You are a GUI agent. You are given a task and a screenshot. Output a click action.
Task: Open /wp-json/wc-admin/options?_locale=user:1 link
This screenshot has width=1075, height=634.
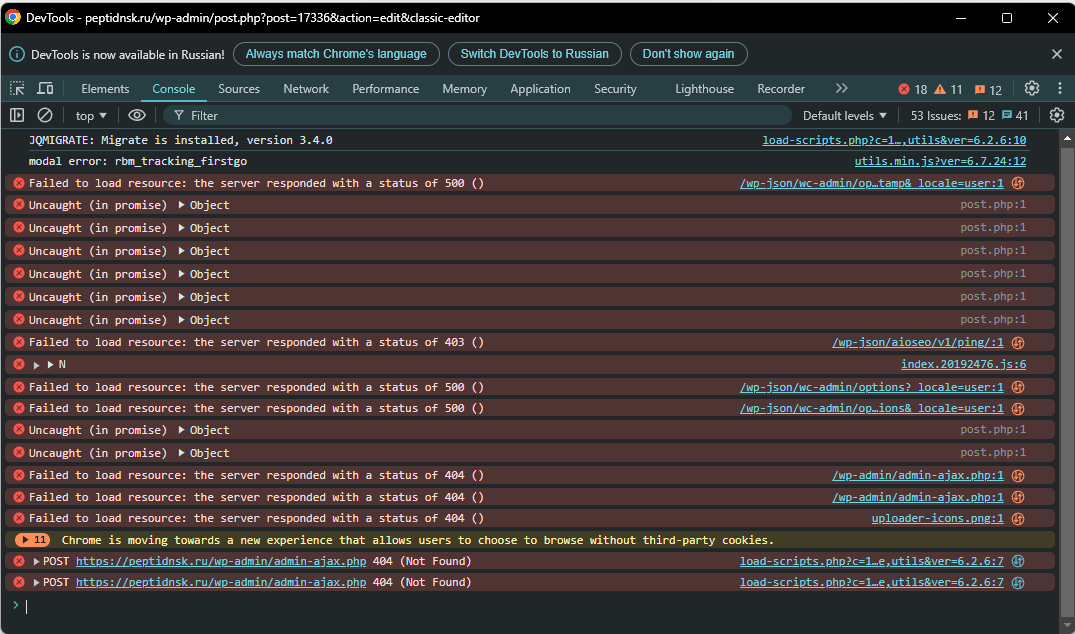click(x=871, y=387)
